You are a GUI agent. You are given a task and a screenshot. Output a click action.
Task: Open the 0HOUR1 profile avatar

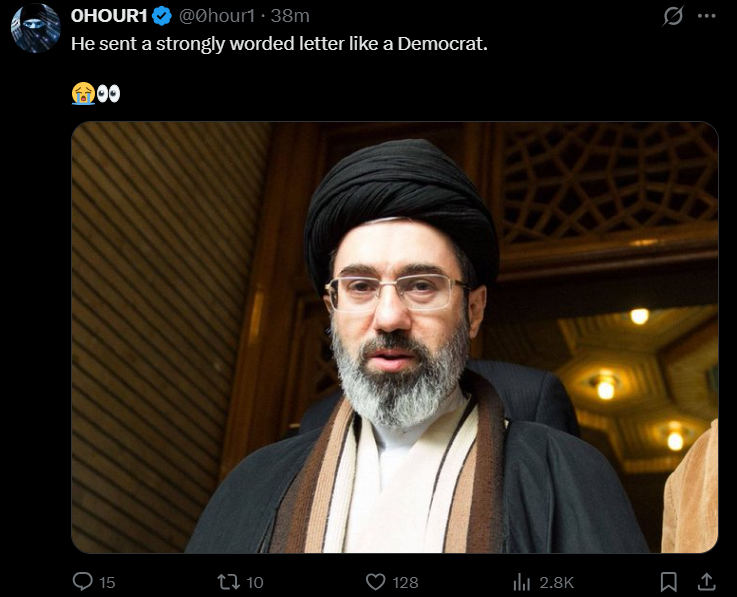(36, 28)
